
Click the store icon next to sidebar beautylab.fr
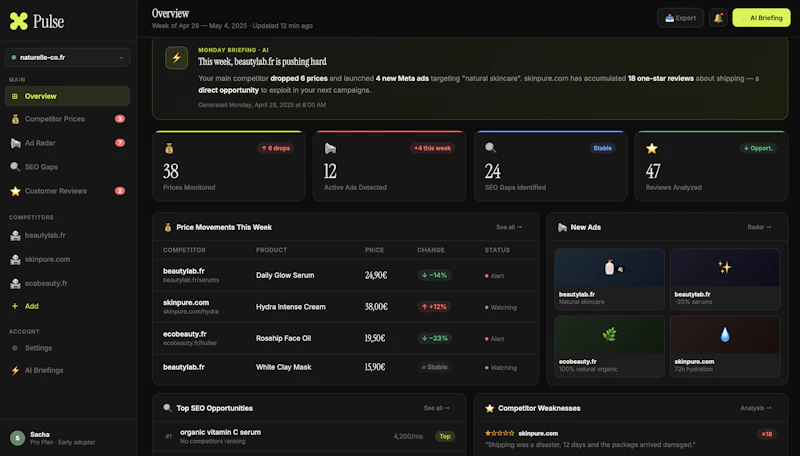[x=15, y=235]
